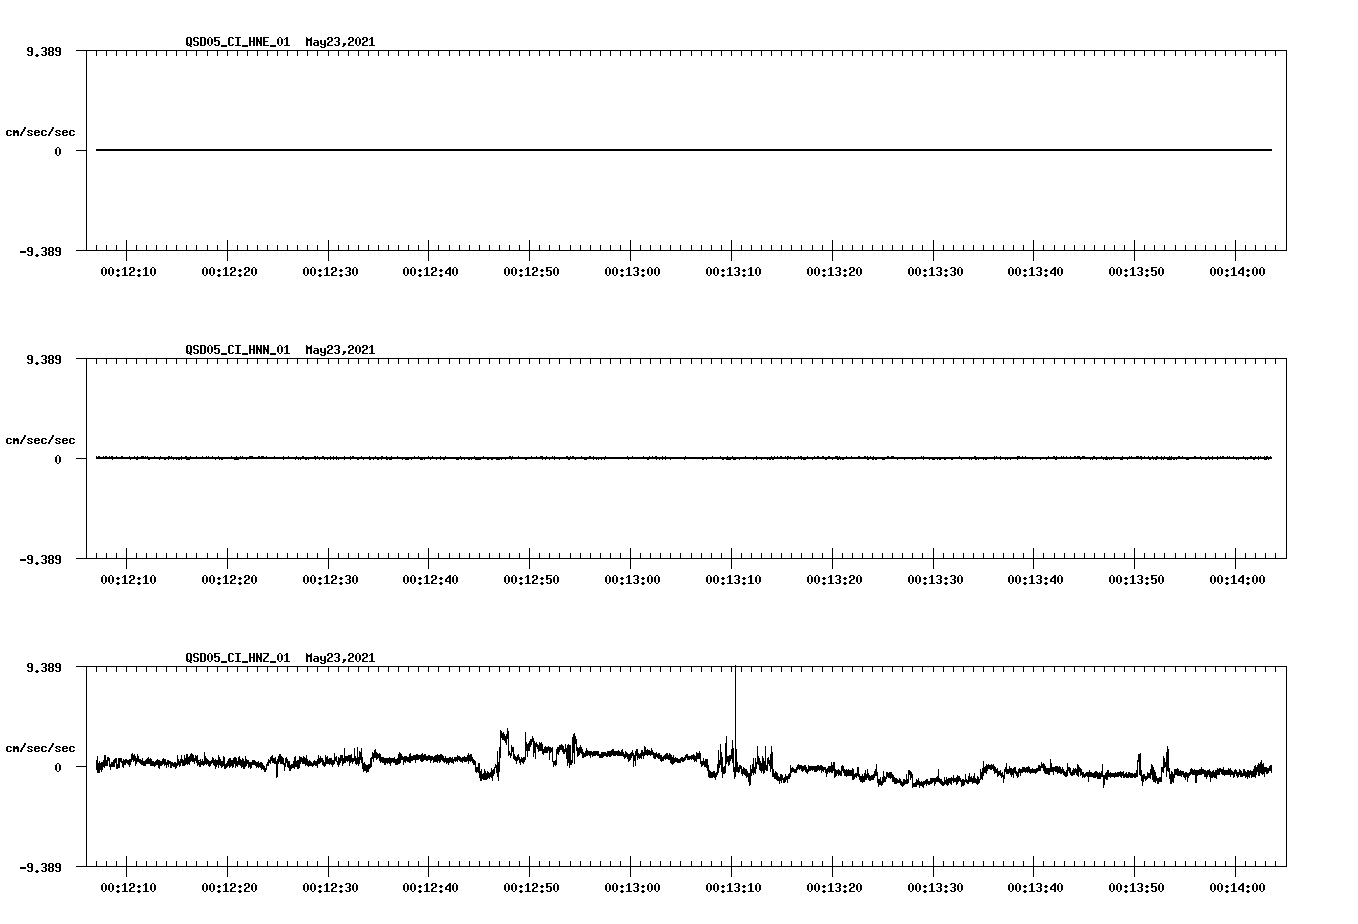Click the May23,2021 date on top plot

tap(339, 43)
